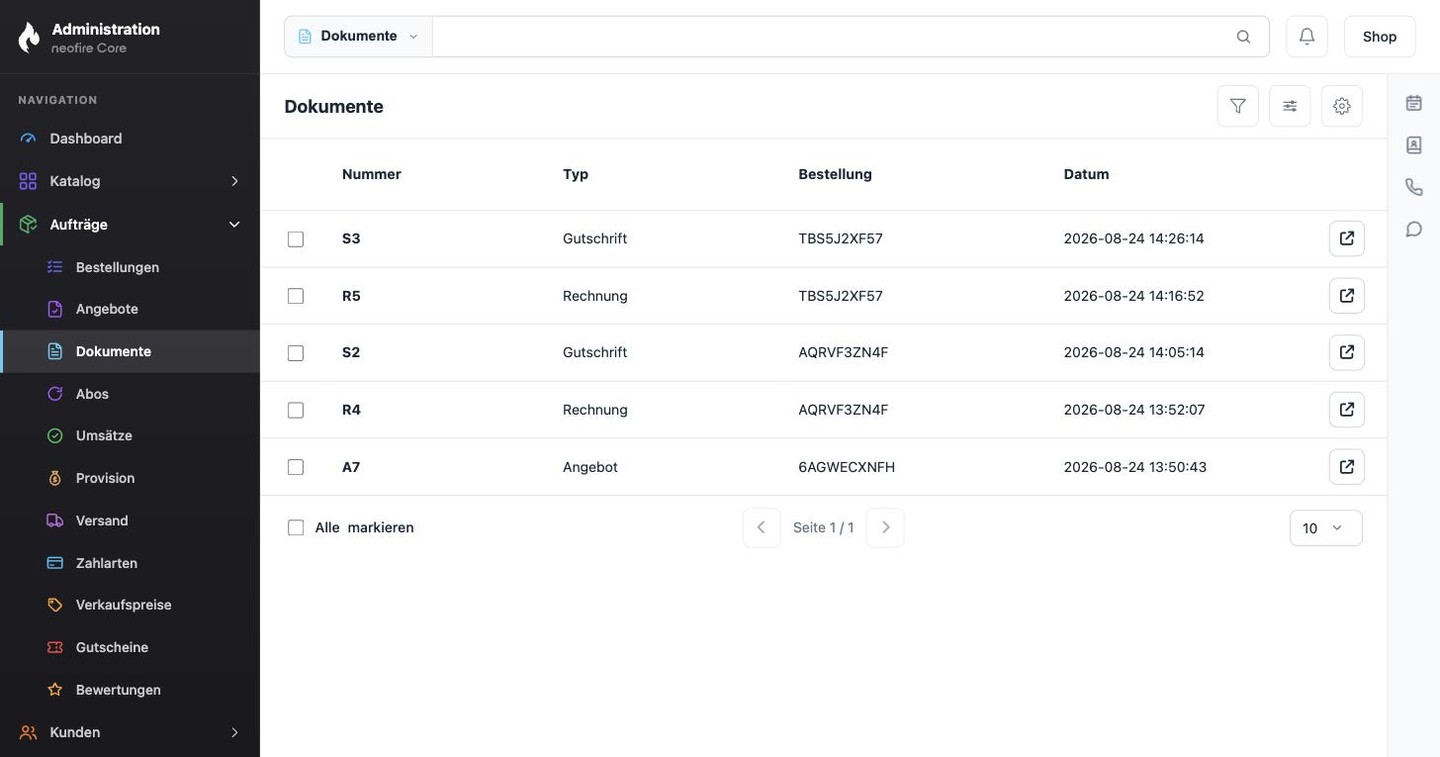Viewport: 1440px width, 757px height.
Task: Go to the next page arrow
Action: [x=885, y=528]
